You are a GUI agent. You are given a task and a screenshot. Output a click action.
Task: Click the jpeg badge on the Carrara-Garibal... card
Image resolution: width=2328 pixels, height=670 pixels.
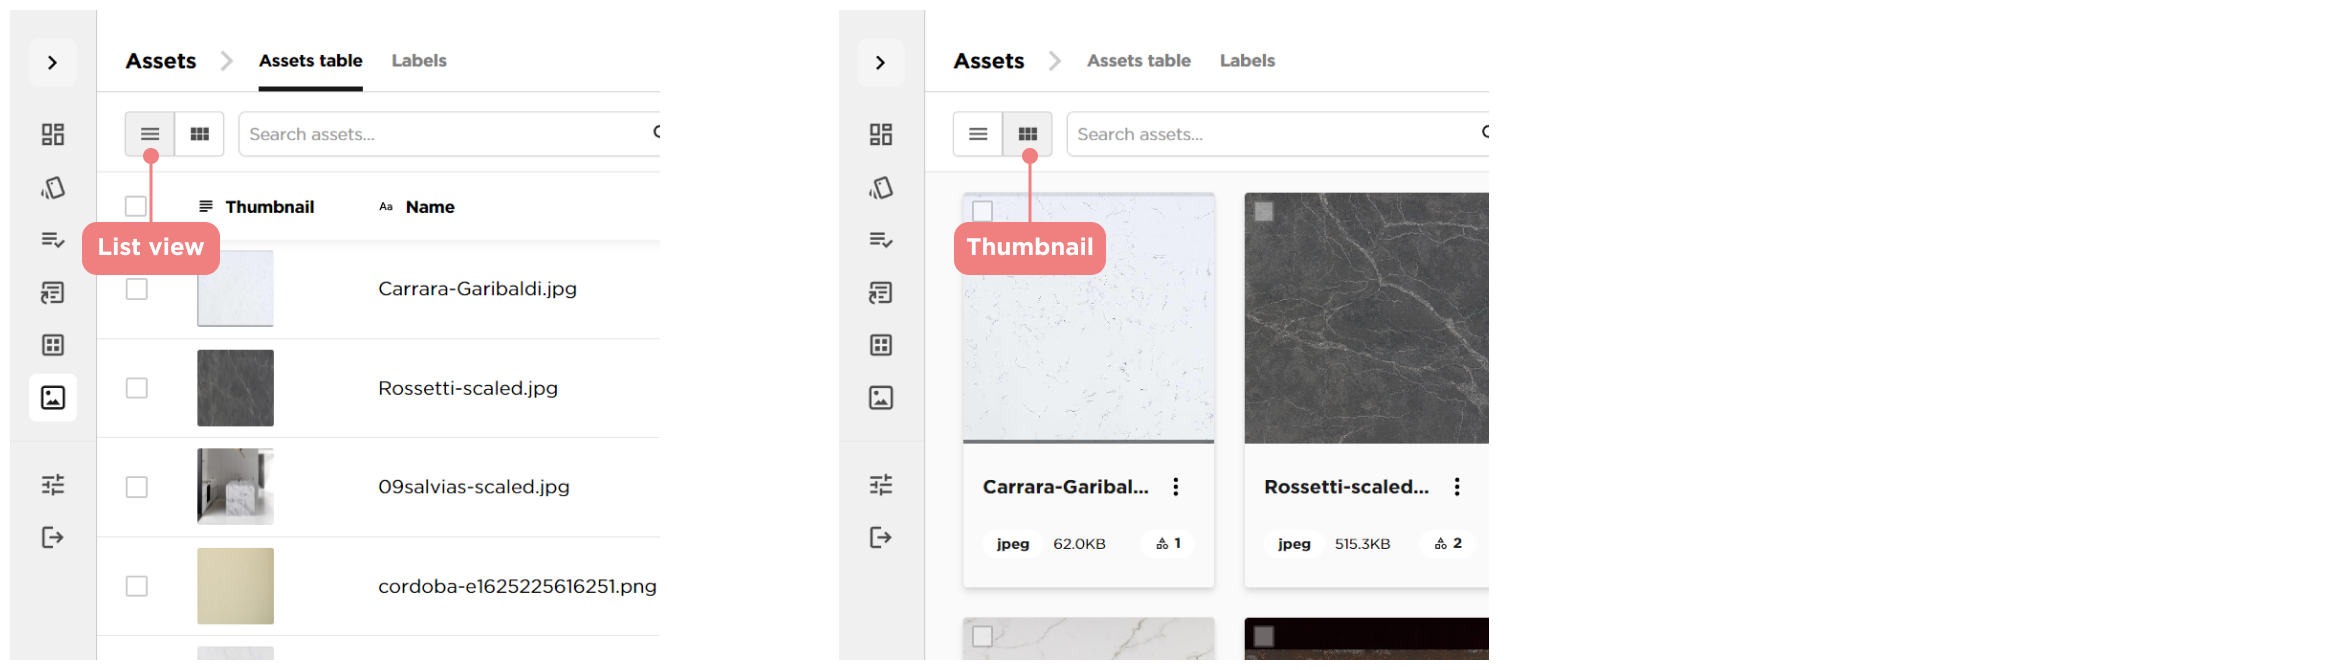(x=1013, y=544)
